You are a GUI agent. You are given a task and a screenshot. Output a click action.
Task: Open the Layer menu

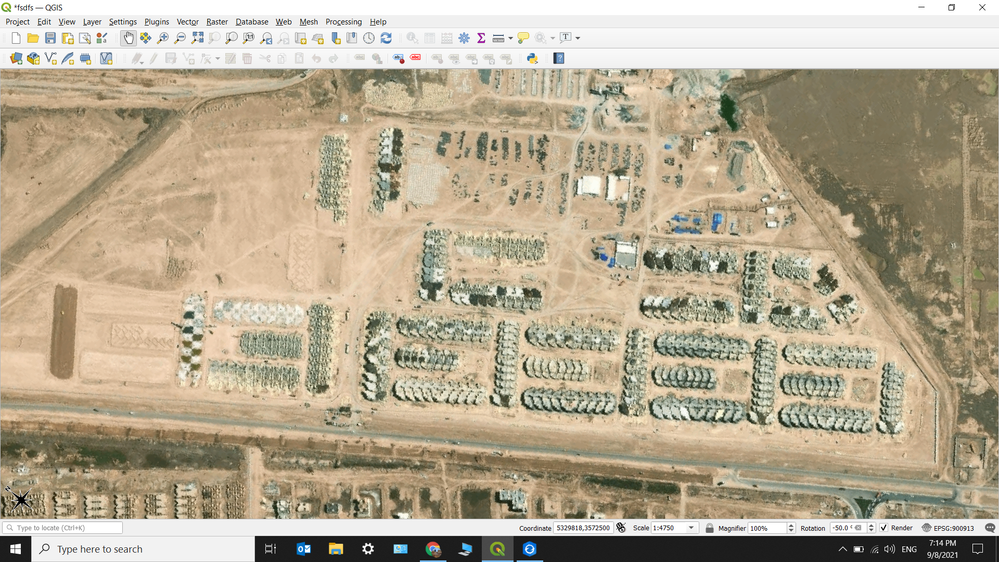click(x=92, y=22)
